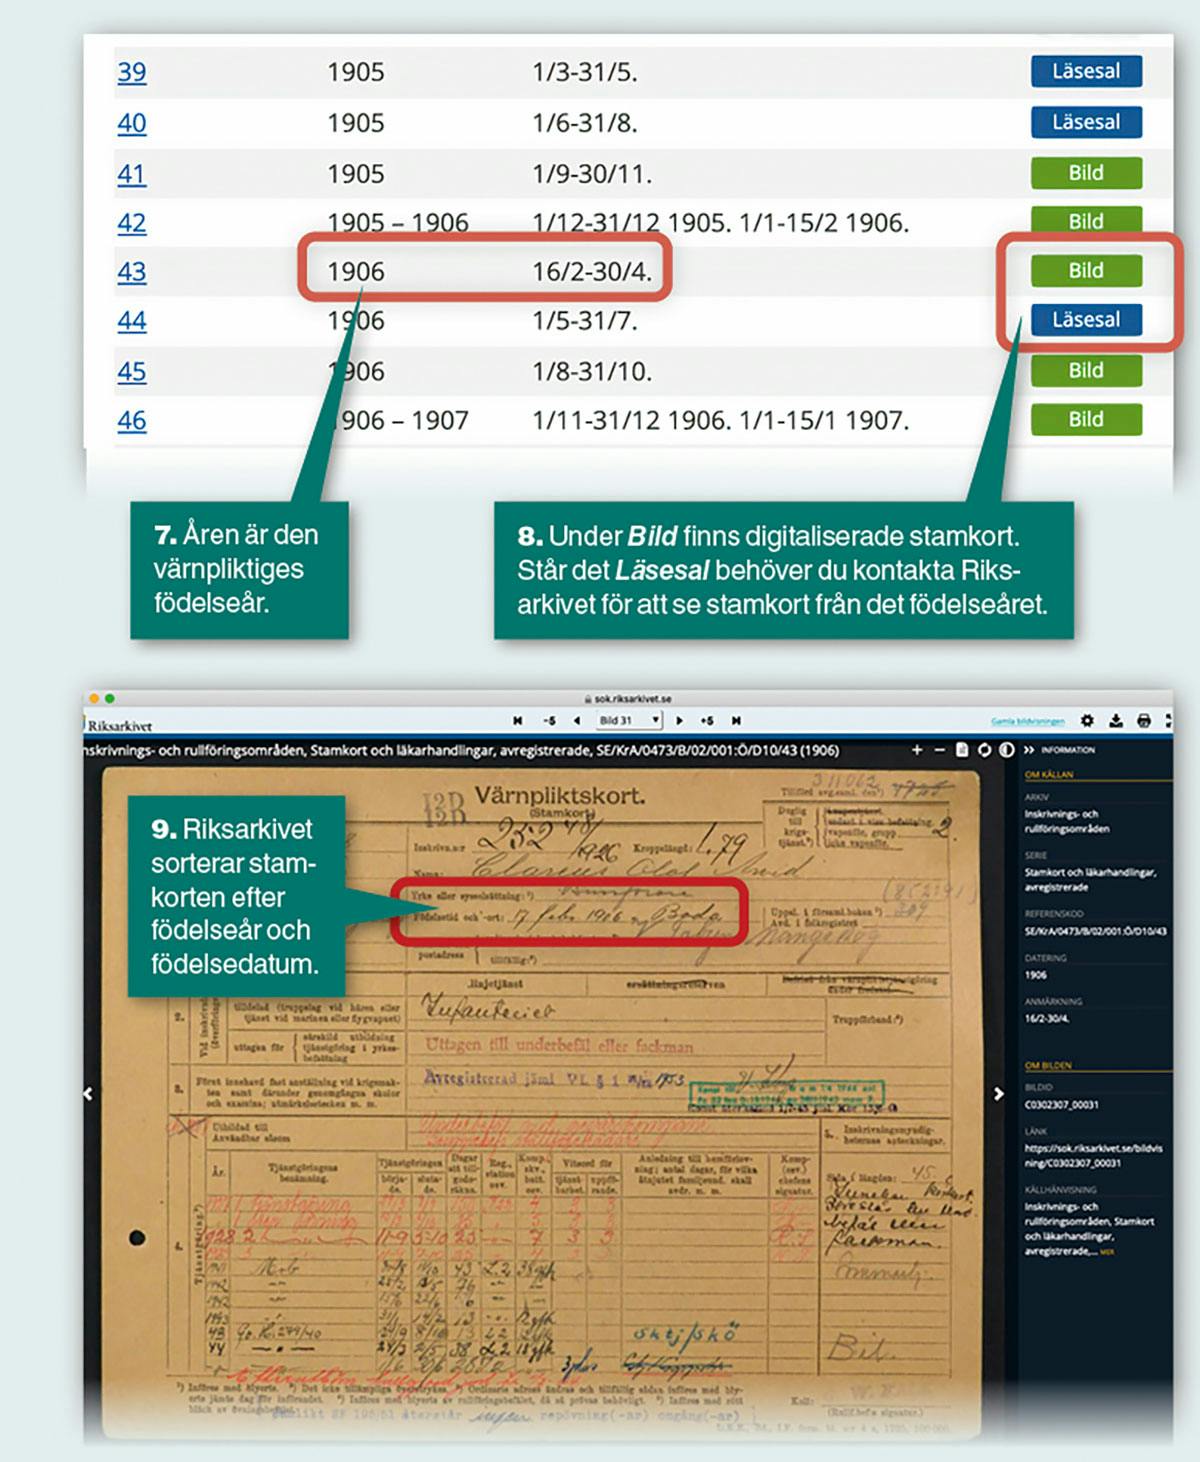Viewport: 1200px width, 1462px height.
Task: Select date range 1/3-31/5. cell
Action: click(585, 72)
